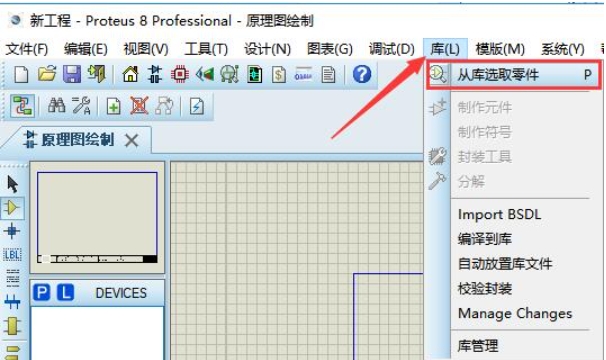
Task: Select the binoculars search icon
Action: (x=56, y=105)
